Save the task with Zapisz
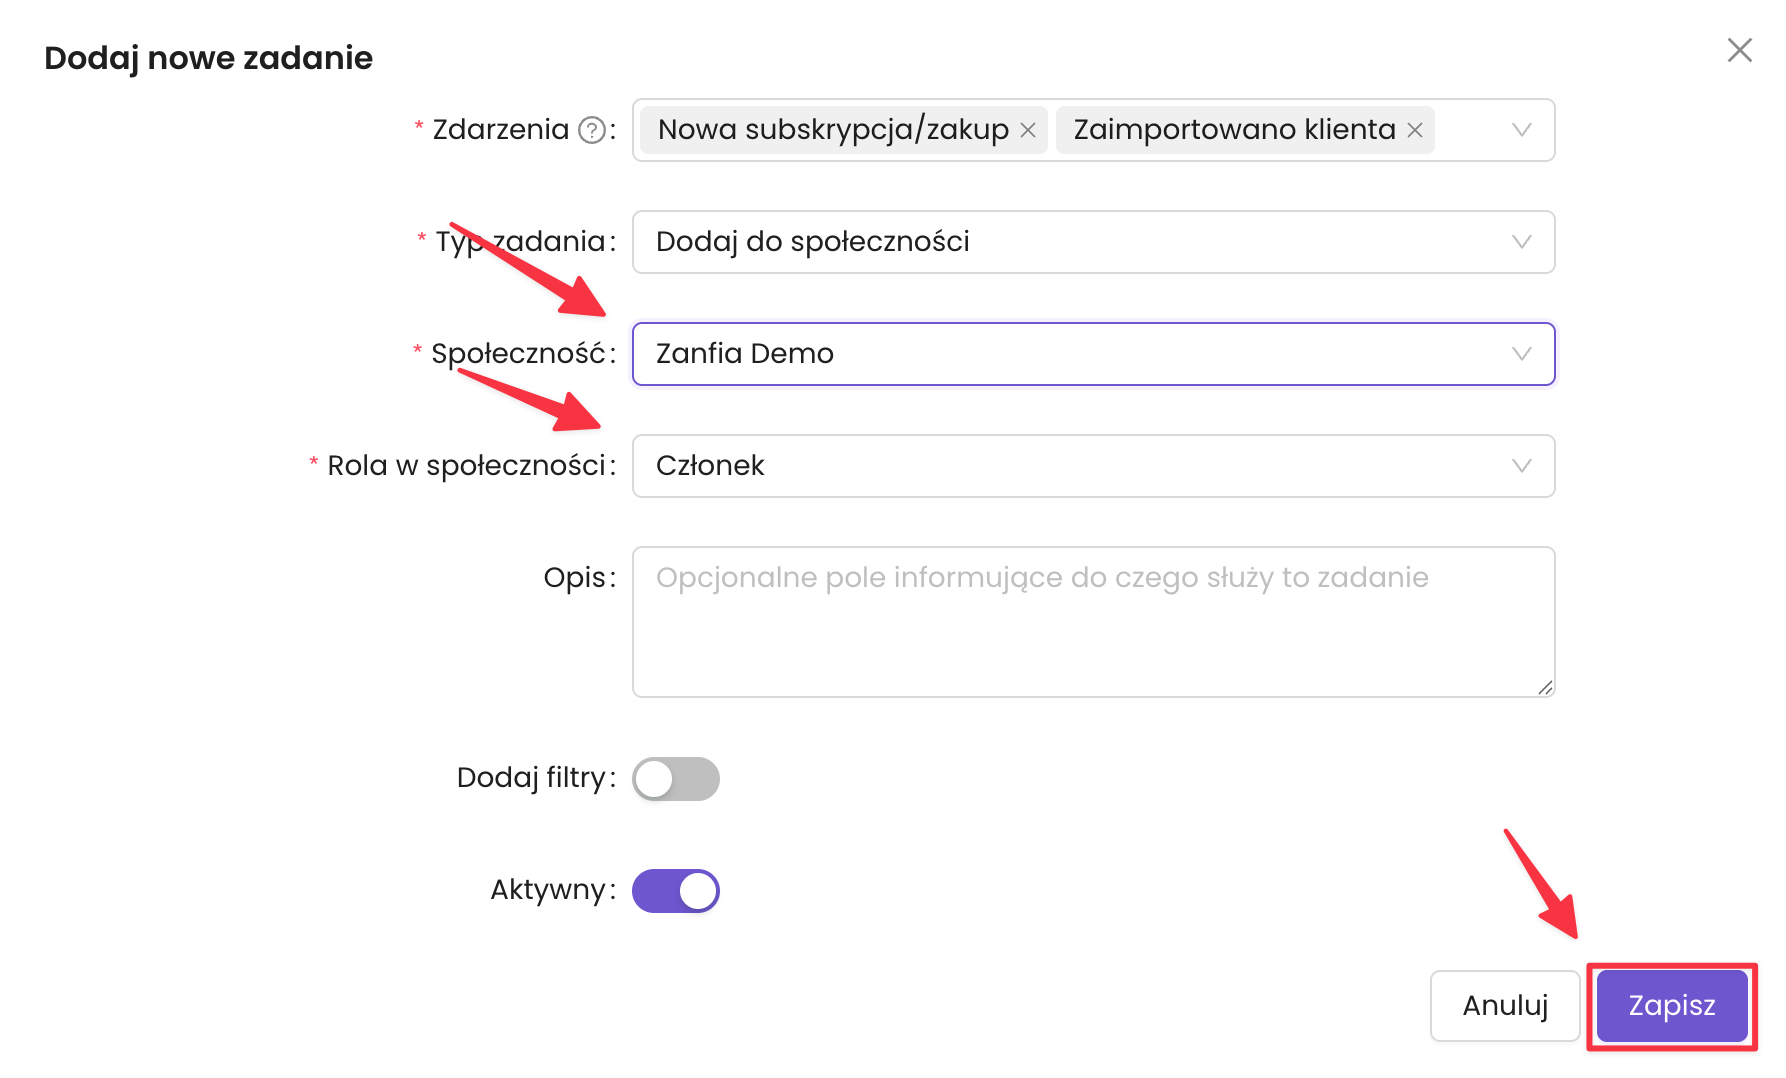This screenshot has height=1078, width=1786. (x=1671, y=1005)
